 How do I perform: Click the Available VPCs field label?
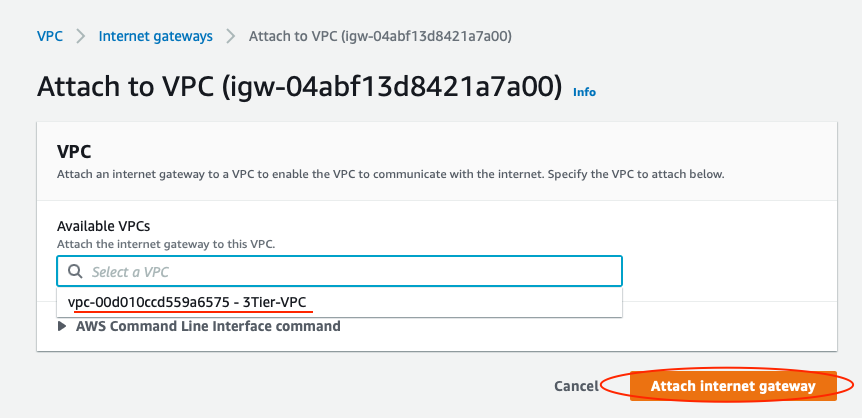(x=103, y=226)
